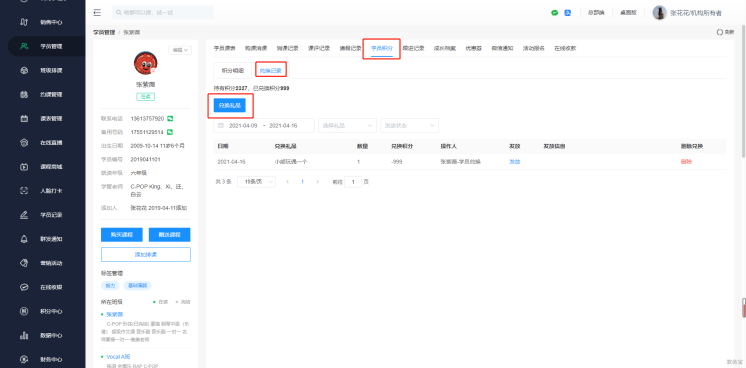
Task: Go to next page using right chevron
Action: tap(317, 182)
